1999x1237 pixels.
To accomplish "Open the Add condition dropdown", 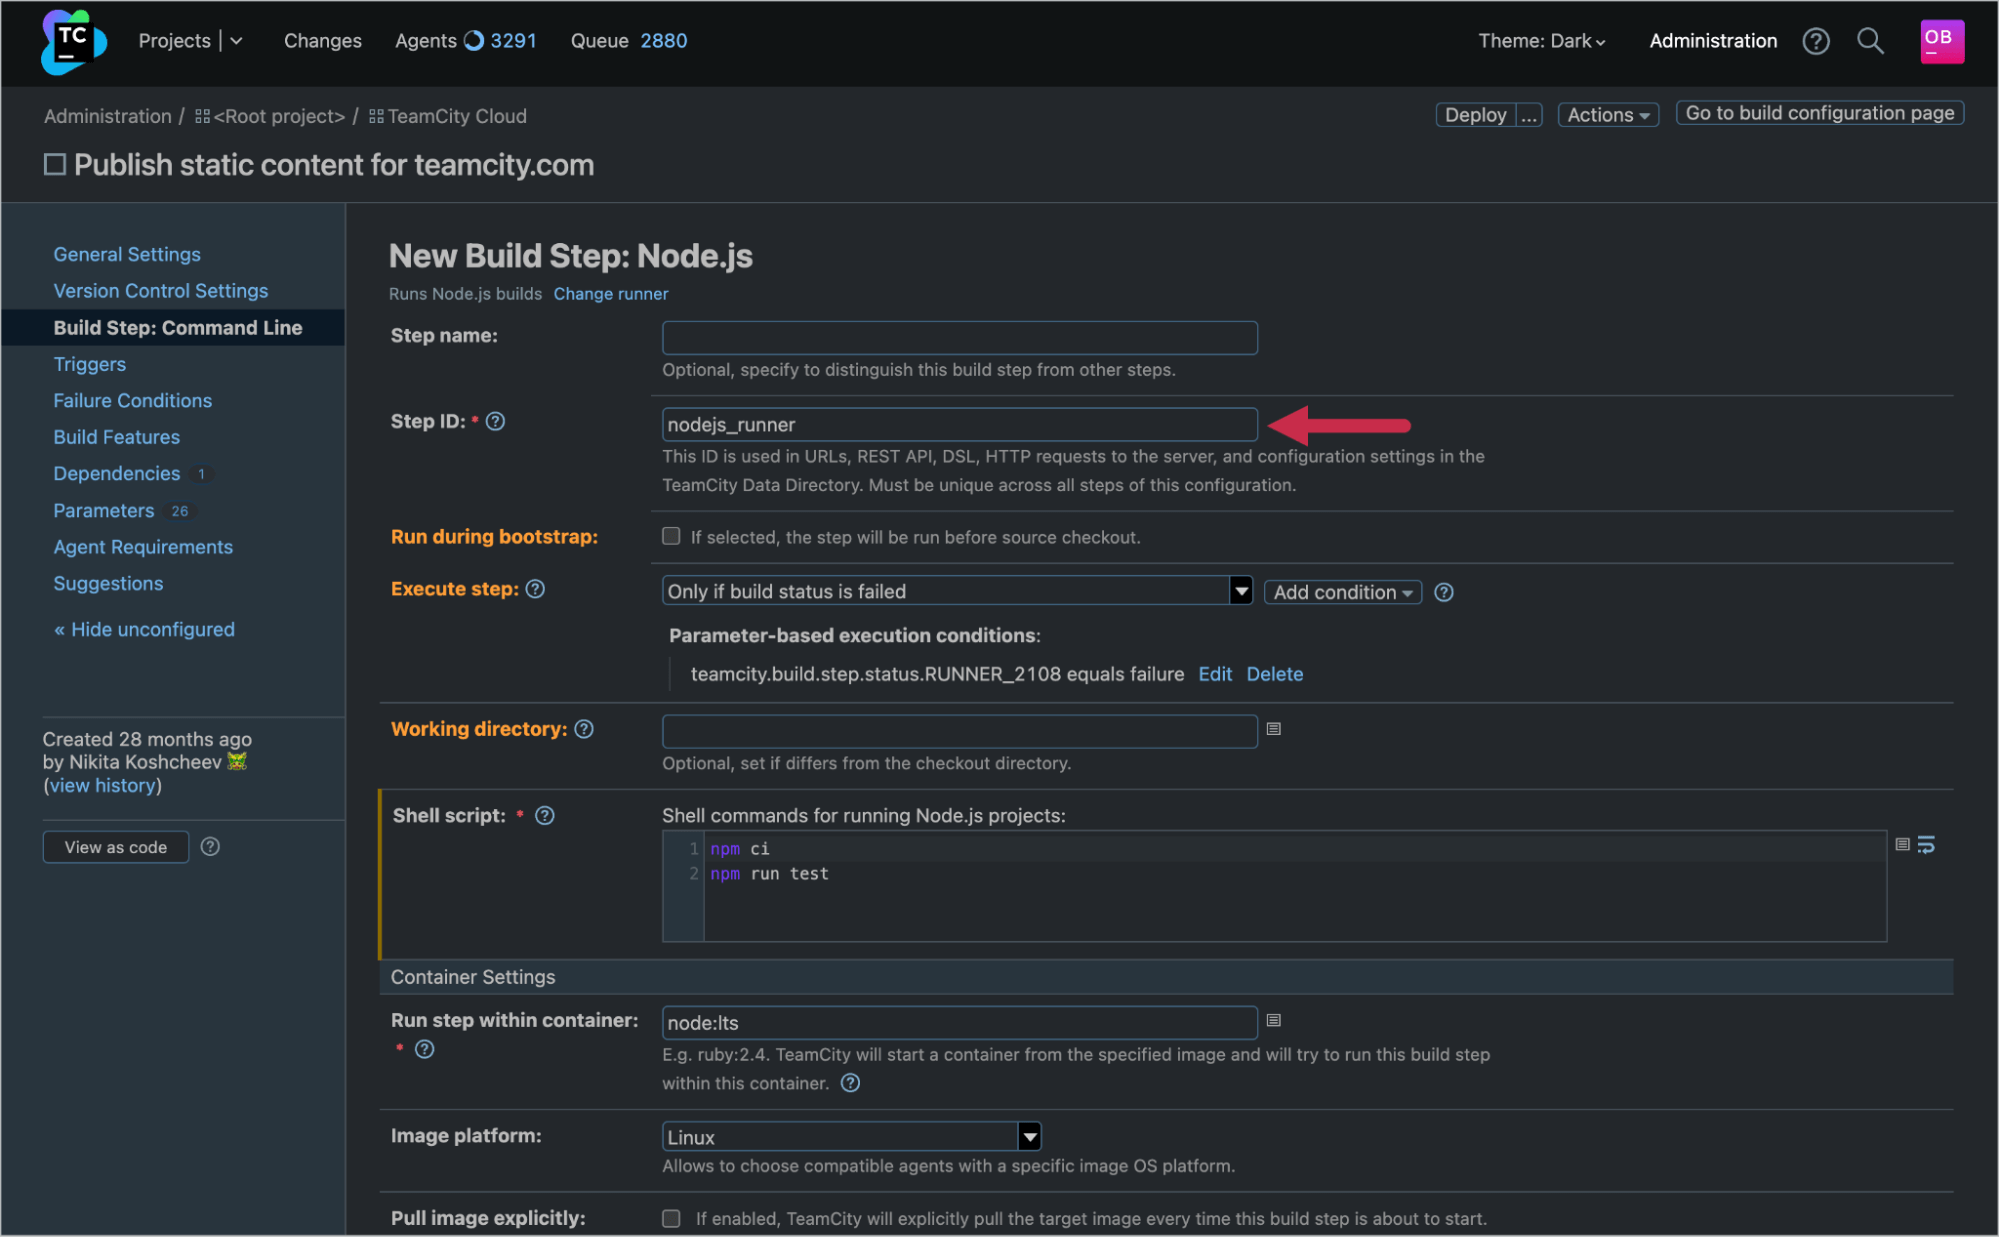I will tap(1342, 592).
